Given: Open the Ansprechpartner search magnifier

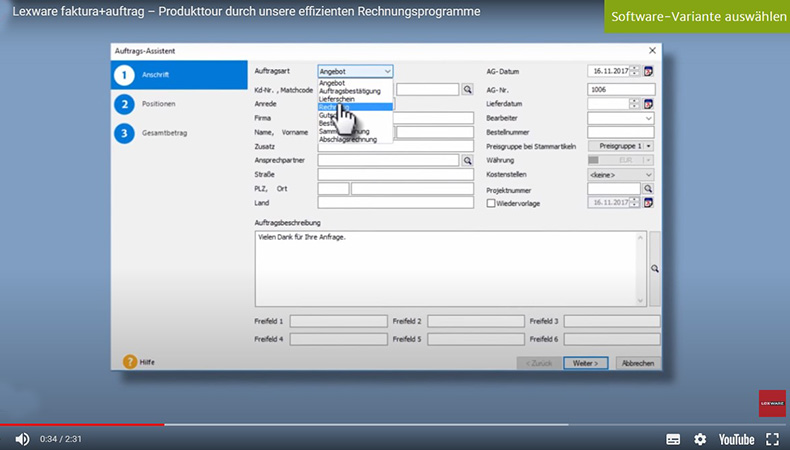Looking at the screenshot, I should (x=468, y=160).
